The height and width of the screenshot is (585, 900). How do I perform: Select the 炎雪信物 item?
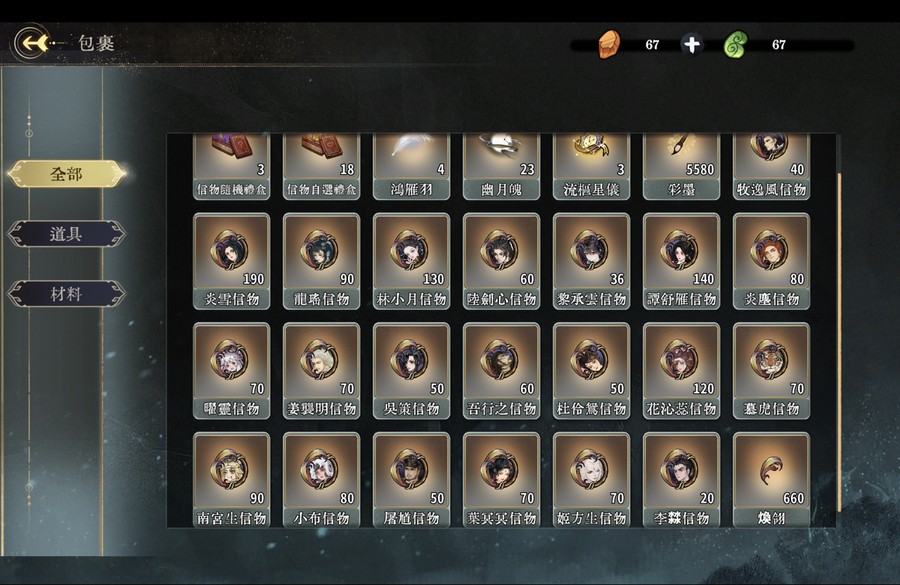pyautogui.click(x=232, y=261)
